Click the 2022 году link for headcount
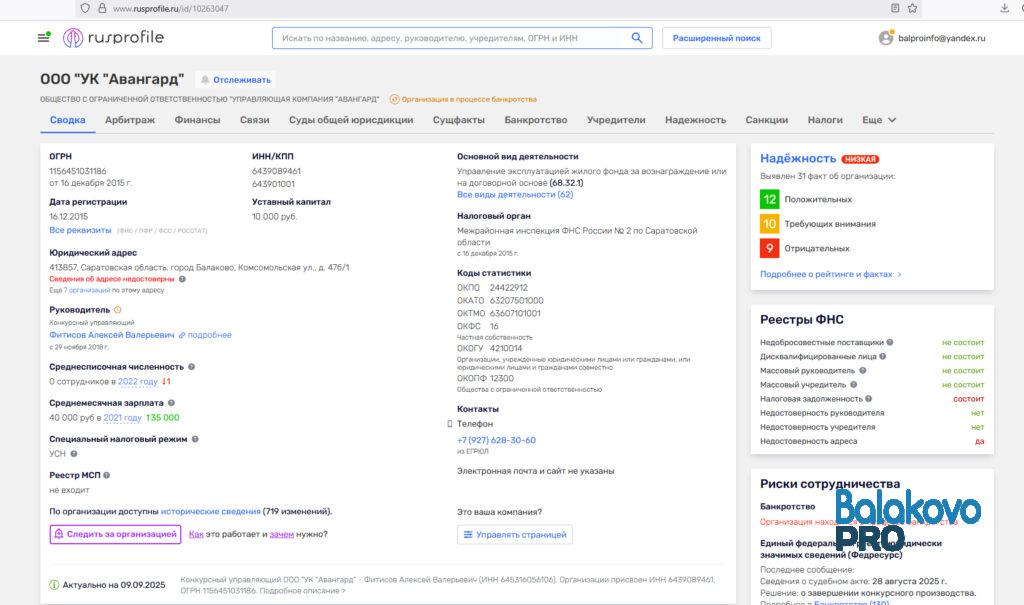Image resolution: width=1024 pixels, height=605 pixels. (x=137, y=382)
